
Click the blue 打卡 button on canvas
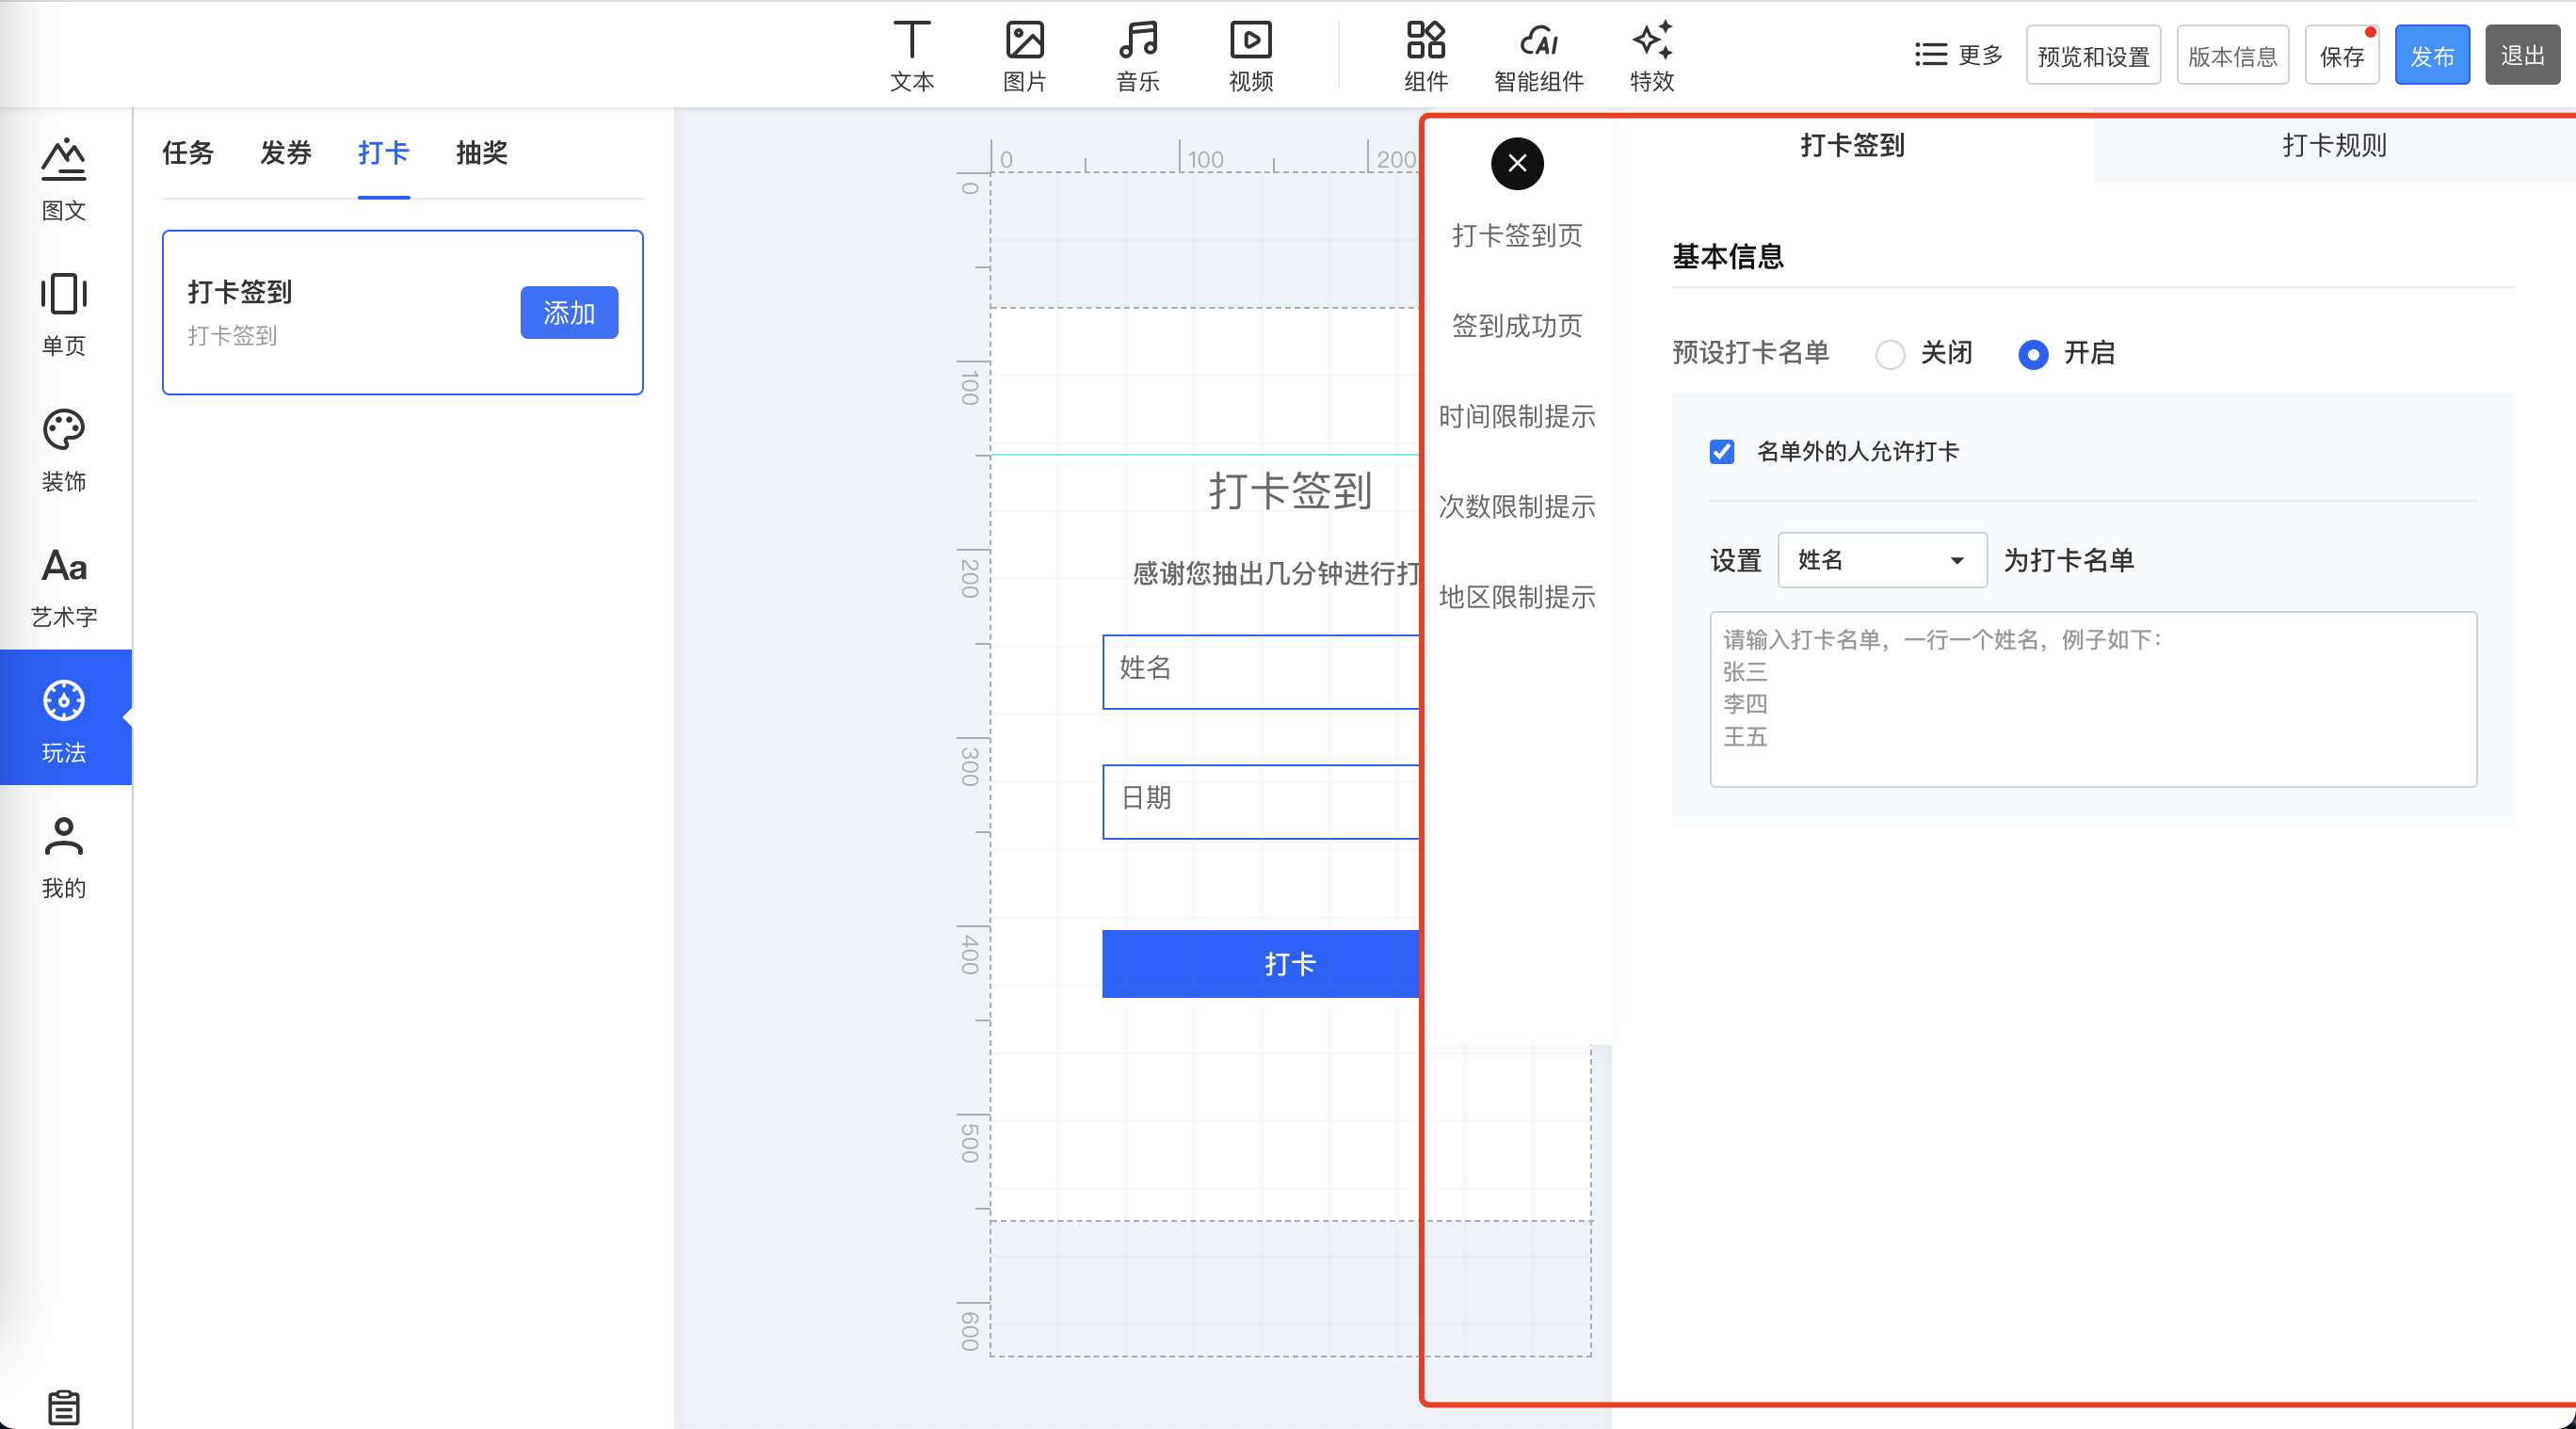(1261, 963)
